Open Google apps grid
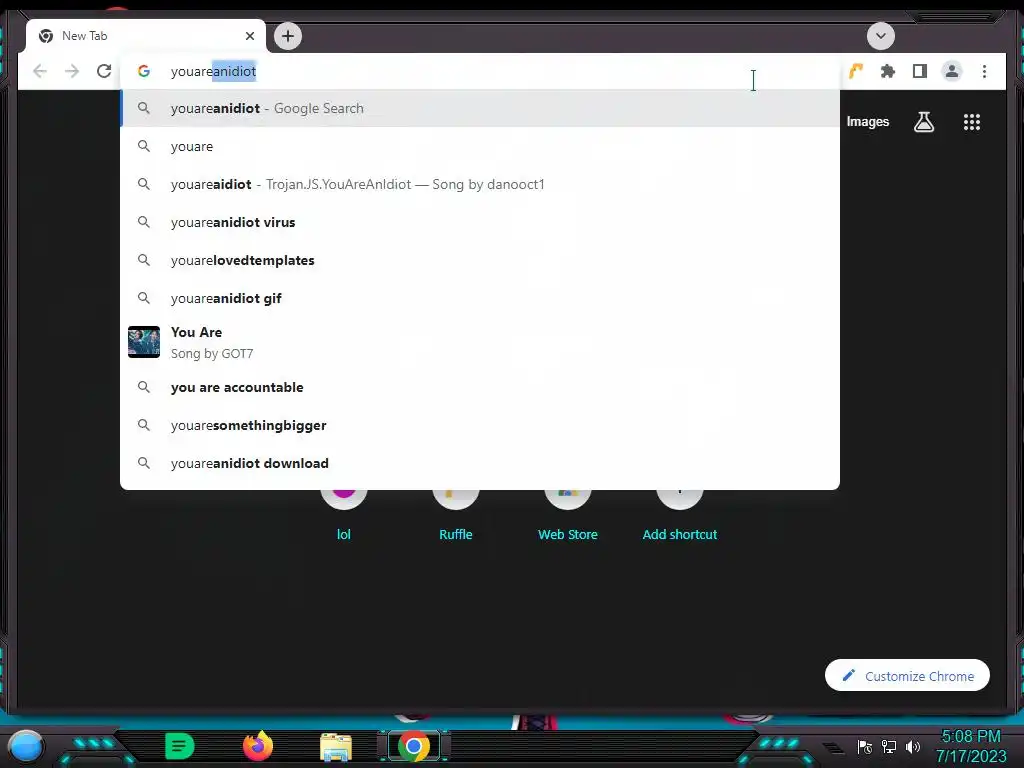The height and width of the screenshot is (768, 1024). [971, 121]
